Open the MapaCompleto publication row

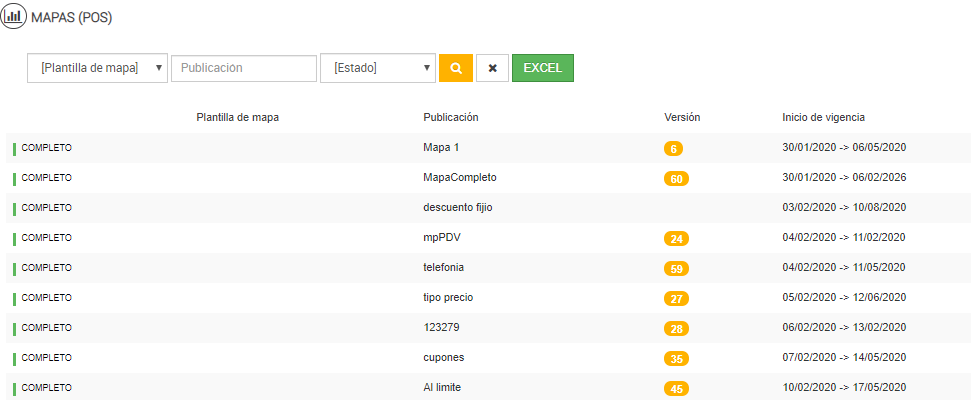pos(460,177)
